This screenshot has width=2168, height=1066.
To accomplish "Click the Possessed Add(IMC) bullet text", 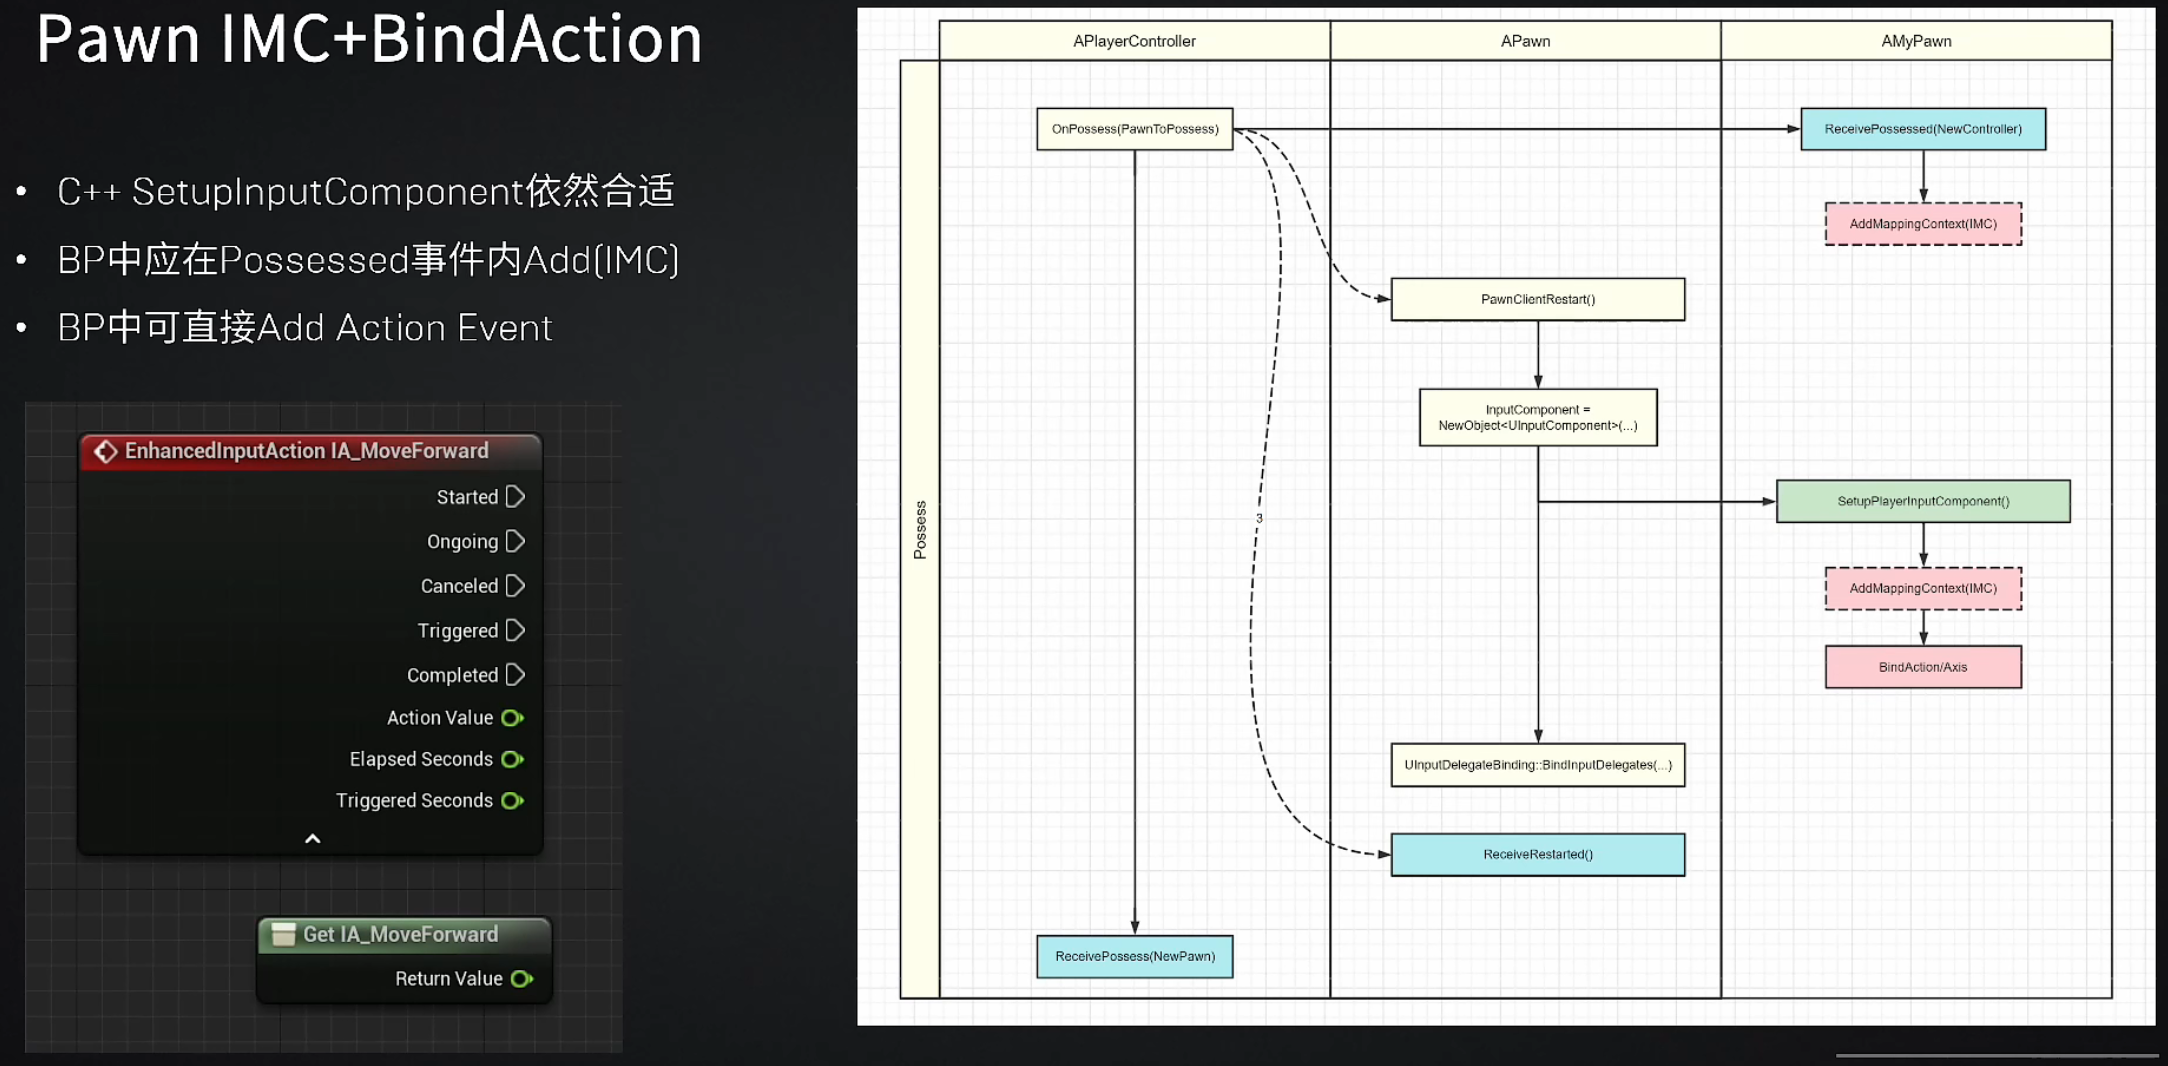I will pyautogui.click(x=368, y=260).
